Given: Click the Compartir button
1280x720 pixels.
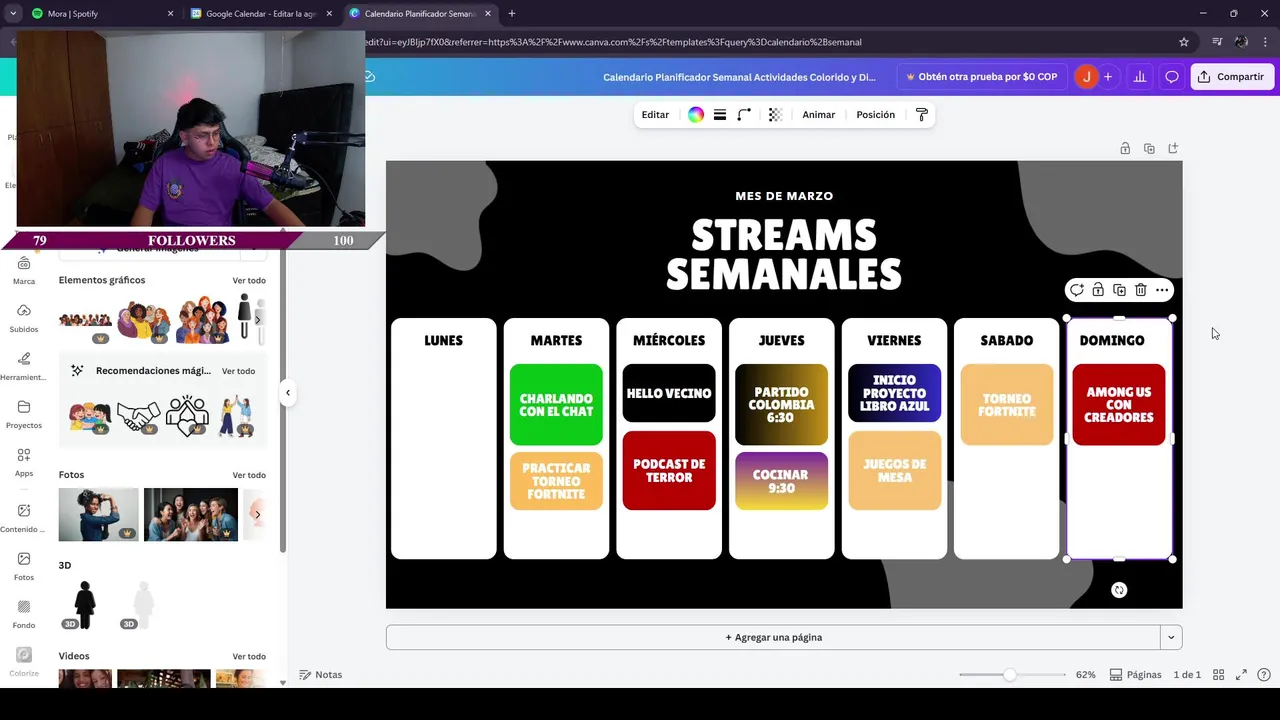Looking at the screenshot, I should click(1232, 77).
